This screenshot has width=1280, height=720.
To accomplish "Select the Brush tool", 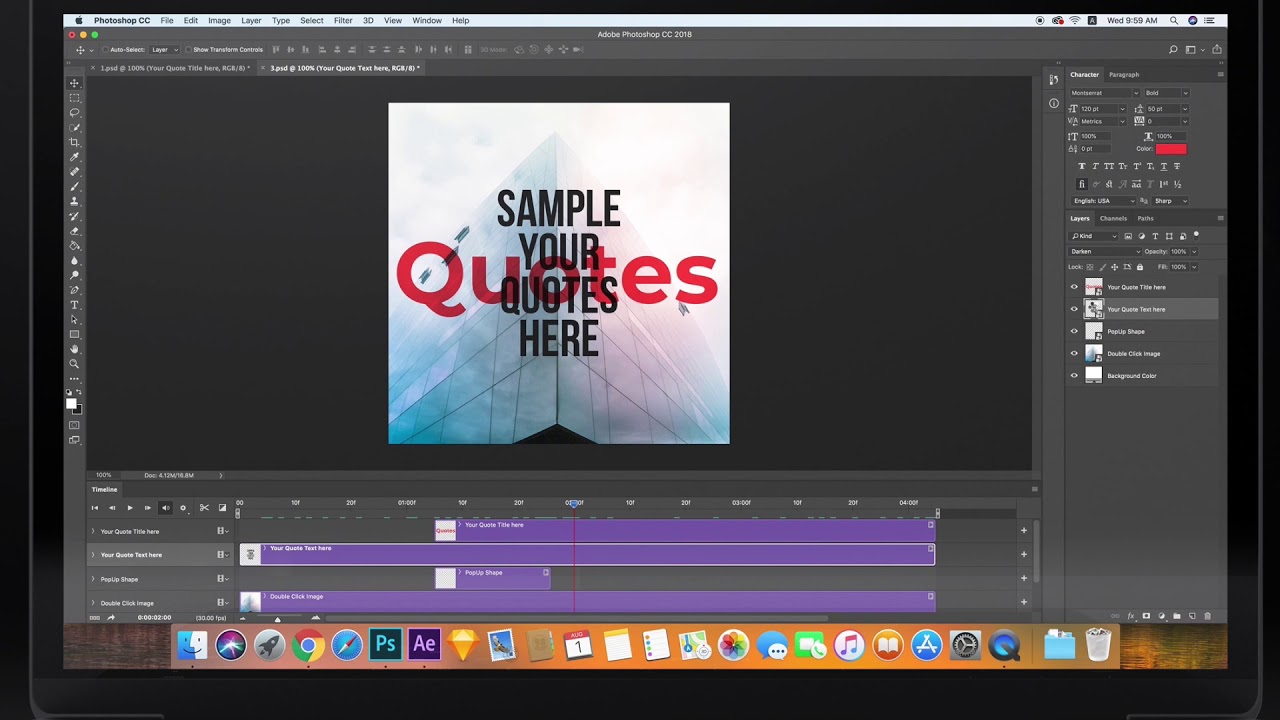I will (x=75, y=187).
